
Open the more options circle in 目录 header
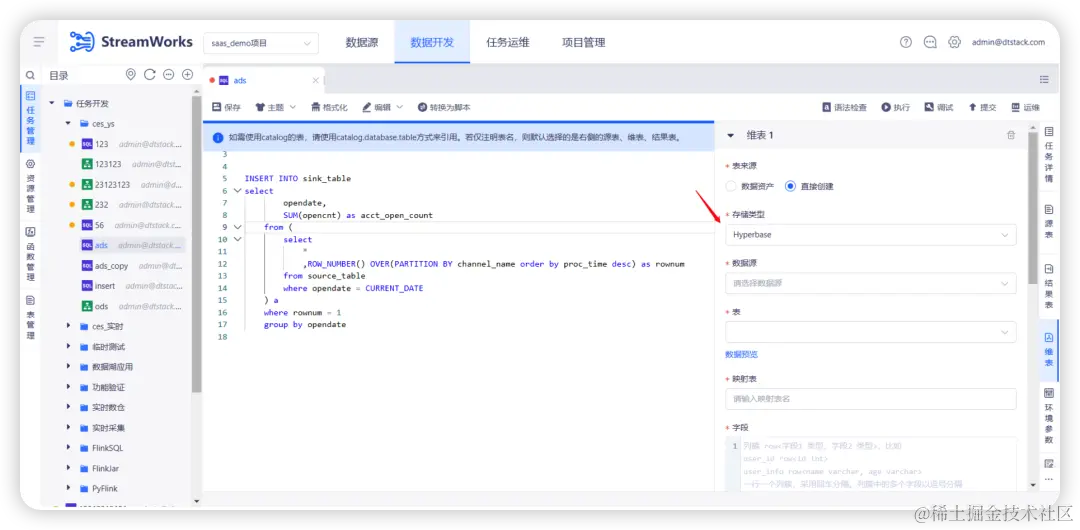click(168, 75)
